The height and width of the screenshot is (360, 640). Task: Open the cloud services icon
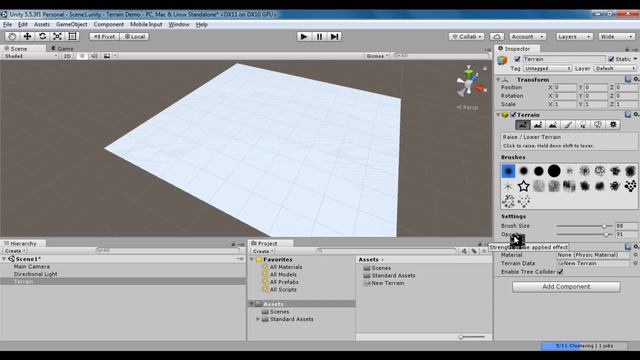point(497,36)
